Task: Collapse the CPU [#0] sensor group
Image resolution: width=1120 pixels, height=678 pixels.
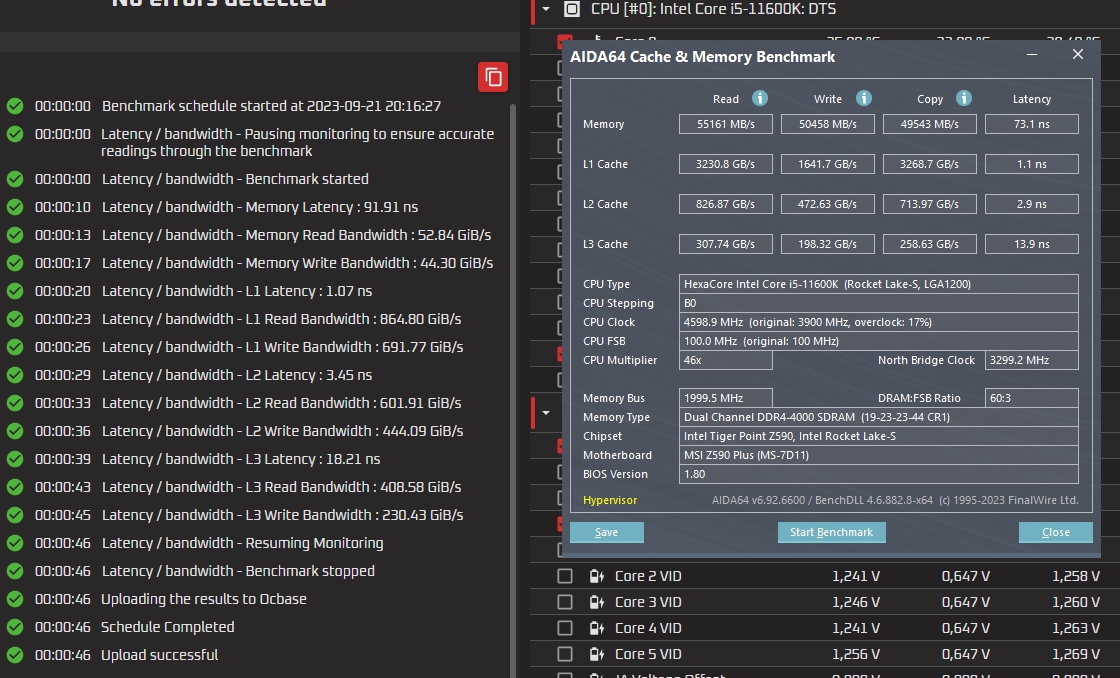Action: coord(545,9)
